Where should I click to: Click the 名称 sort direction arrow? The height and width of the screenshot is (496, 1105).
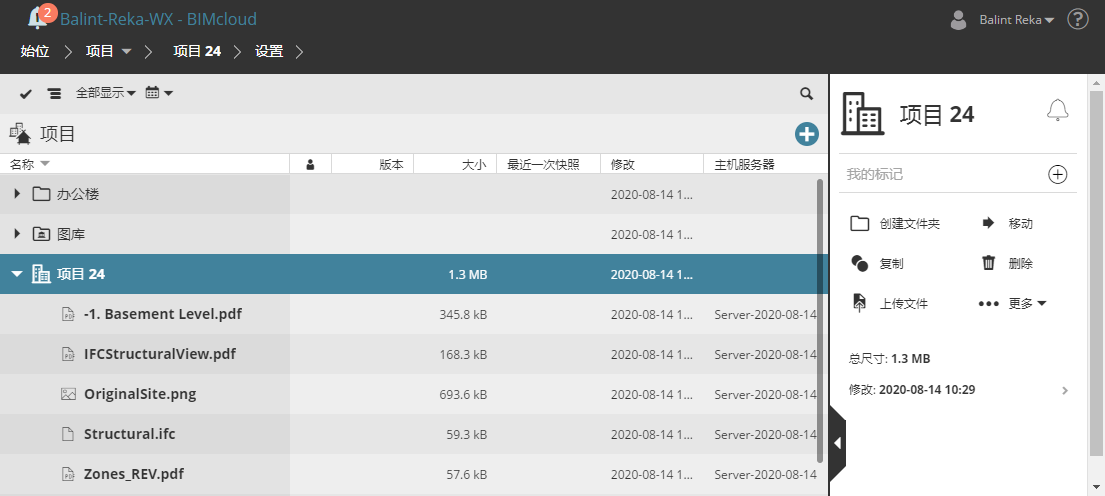click(45, 164)
